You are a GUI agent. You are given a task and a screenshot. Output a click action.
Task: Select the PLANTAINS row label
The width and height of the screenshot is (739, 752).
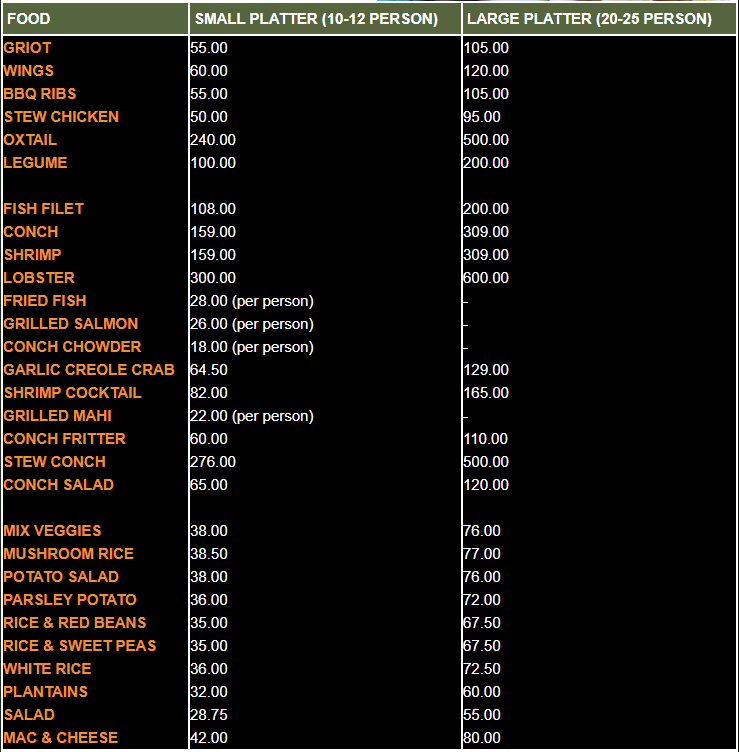46,692
